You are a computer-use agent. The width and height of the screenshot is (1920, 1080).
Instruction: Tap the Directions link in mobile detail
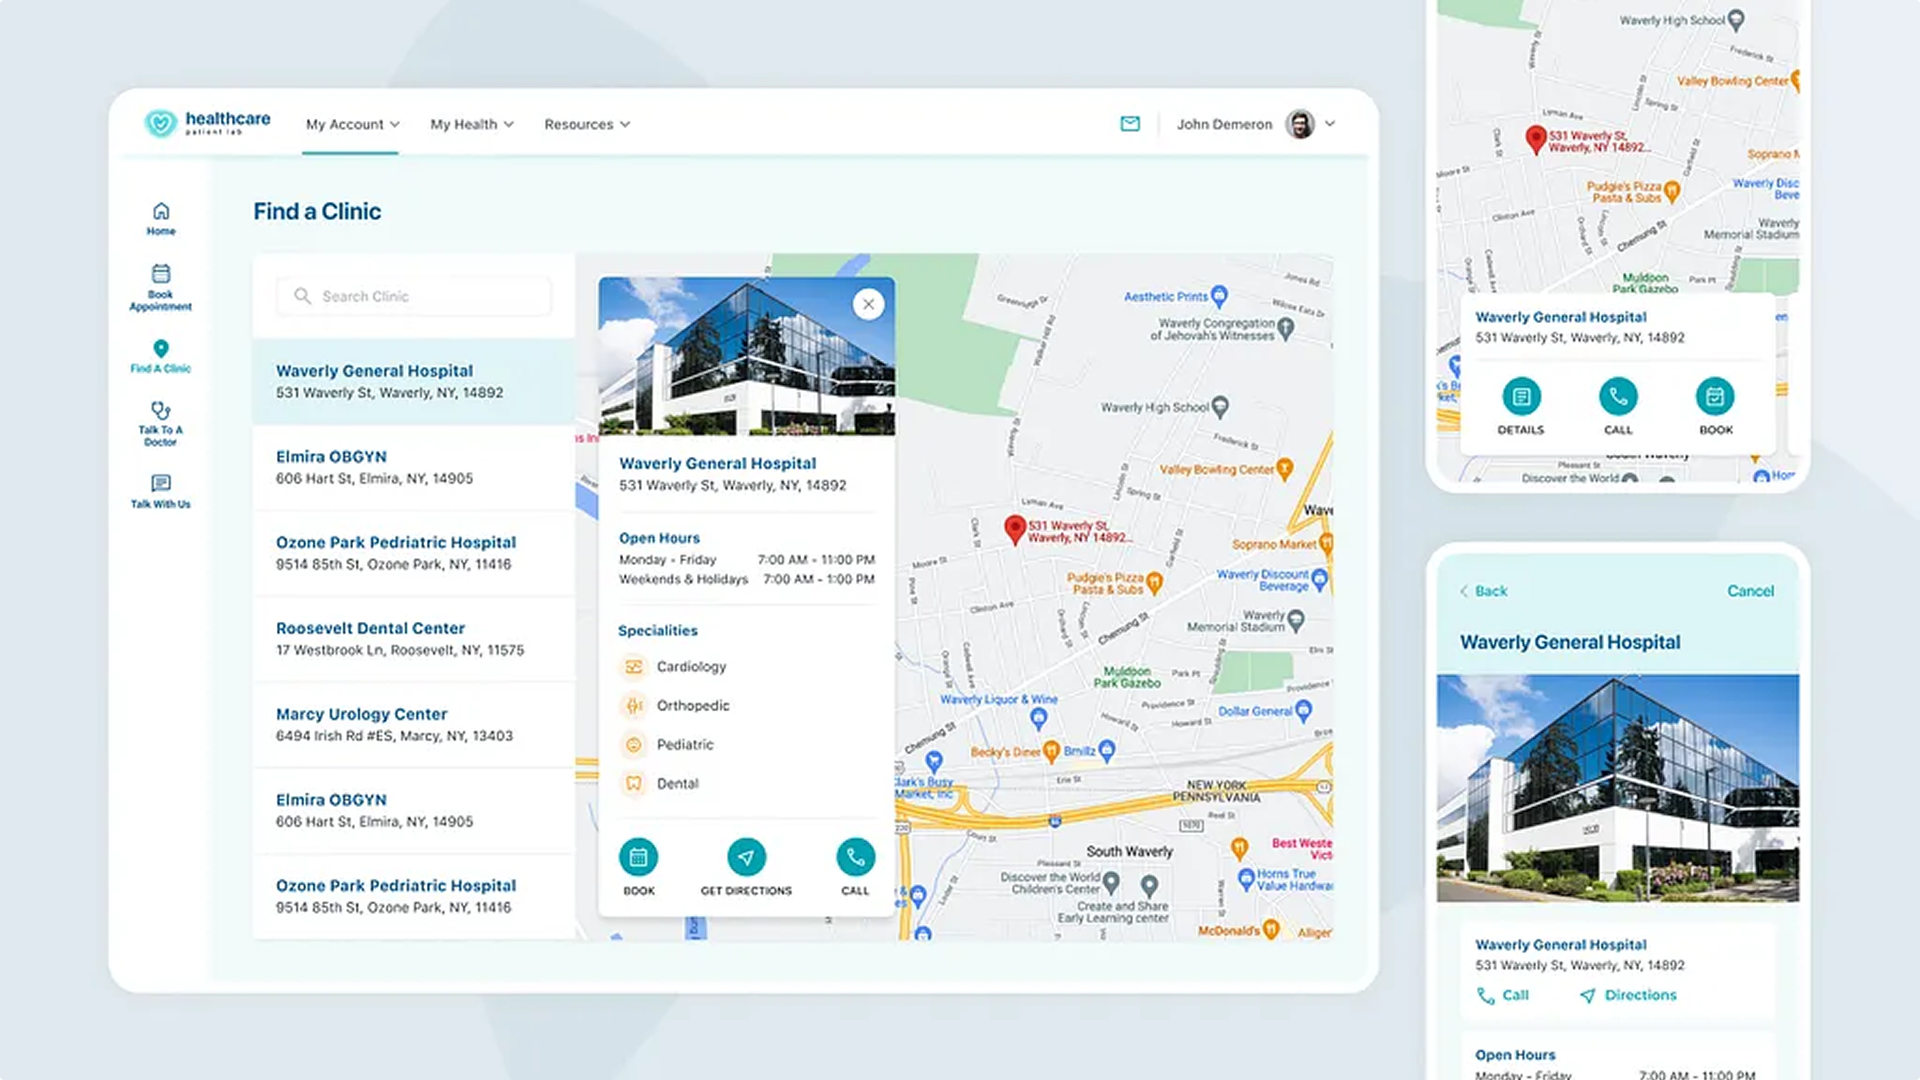tap(1628, 995)
